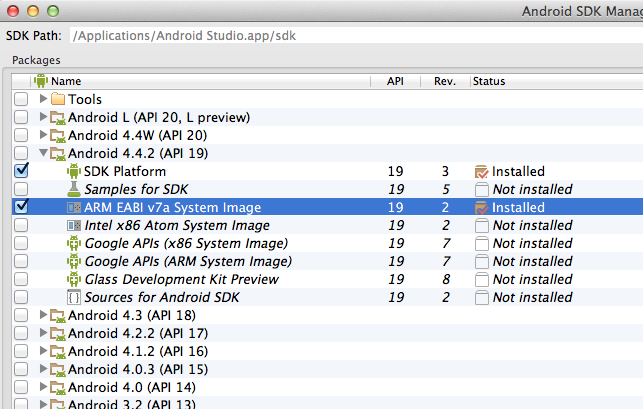643x409 pixels.
Task: Click the Android L package folder icon
Action: click(x=58, y=118)
